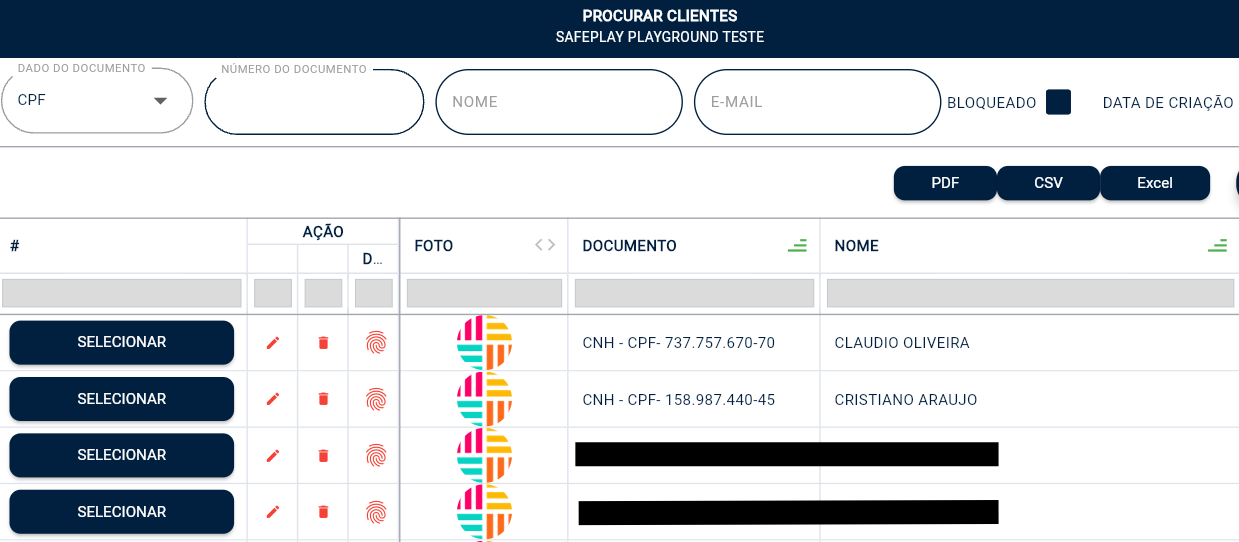Click the E-mail search field

click(816, 102)
